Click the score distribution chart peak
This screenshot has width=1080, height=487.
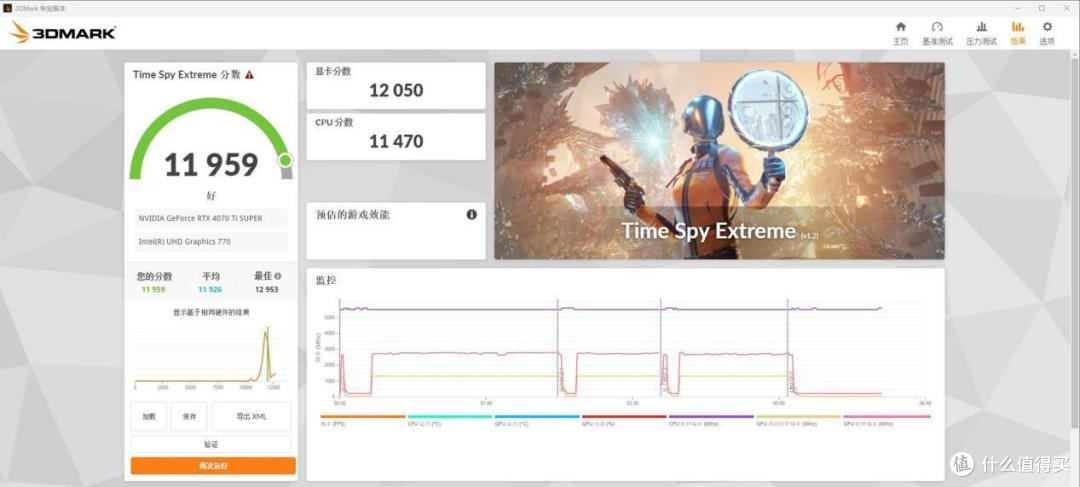pyautogui.click(x=267, y=332)
